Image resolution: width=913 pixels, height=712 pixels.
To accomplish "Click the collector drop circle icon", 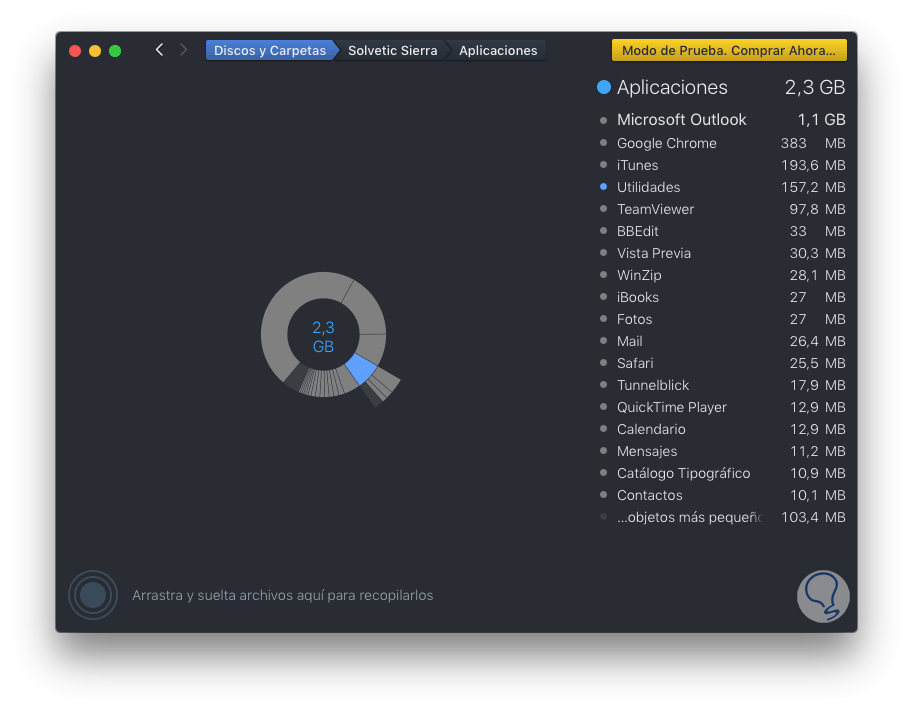I will tap(93, 595).
